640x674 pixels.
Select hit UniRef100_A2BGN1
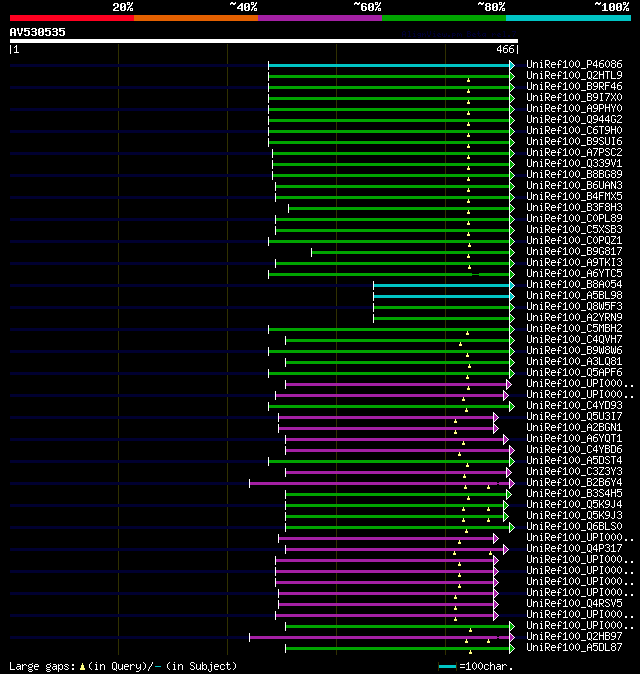[574, 428]
